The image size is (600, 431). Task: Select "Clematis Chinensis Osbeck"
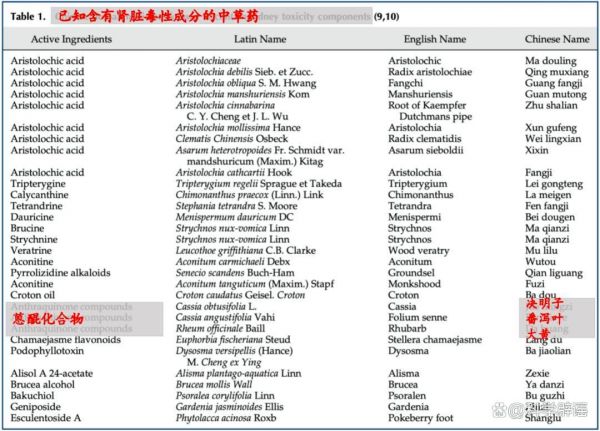tap(232, 139)
